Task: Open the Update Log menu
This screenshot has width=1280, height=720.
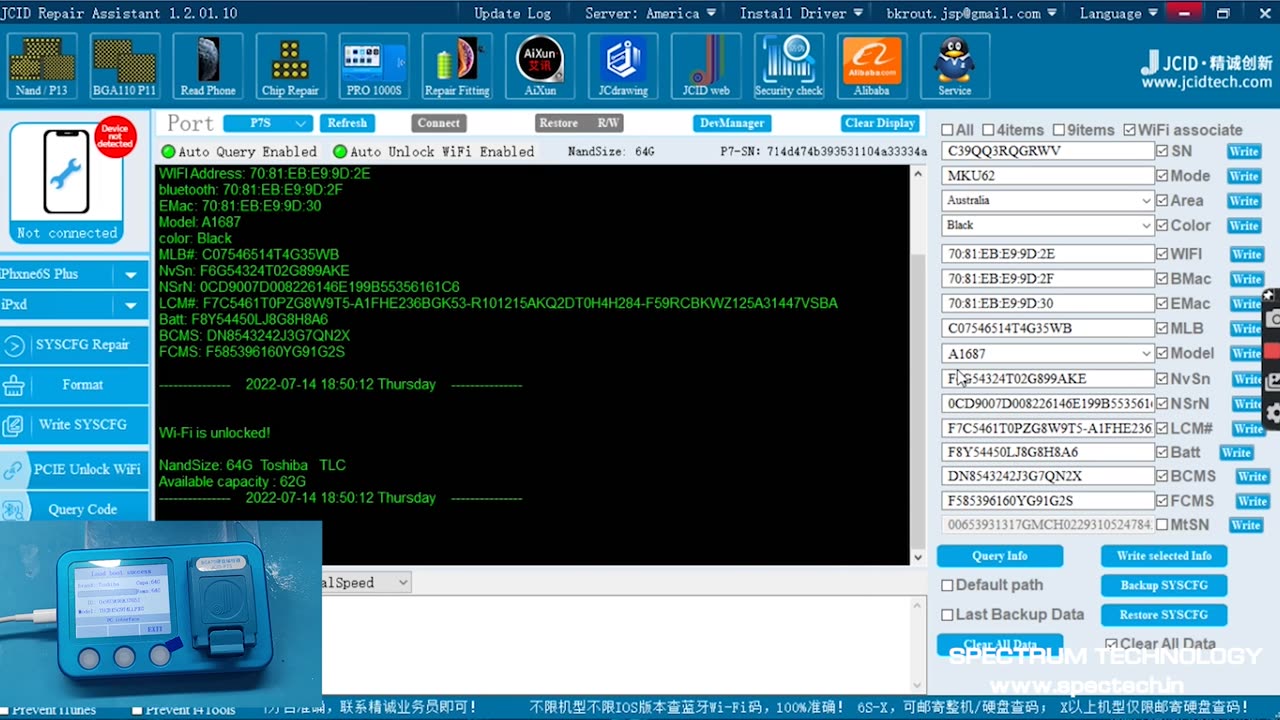Action: tap(512, 13)
